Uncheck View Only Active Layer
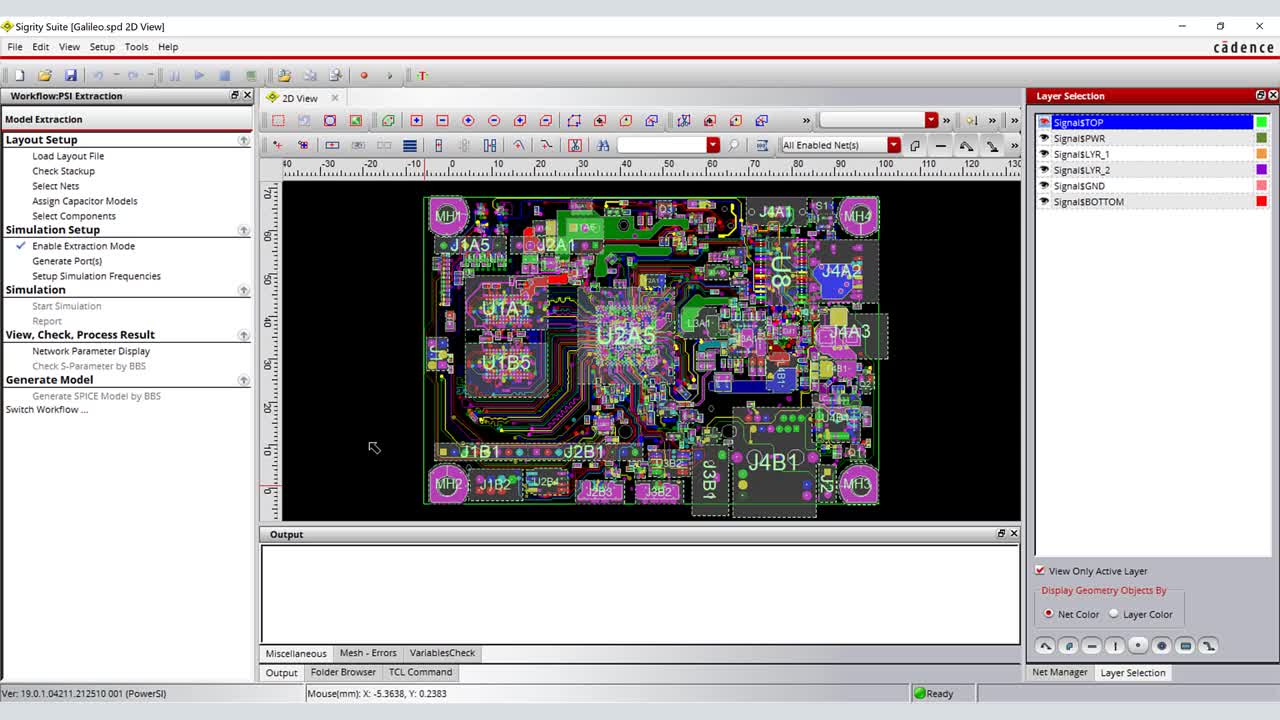Viewport: 1280px width, 720px height. click(1040, 571)
